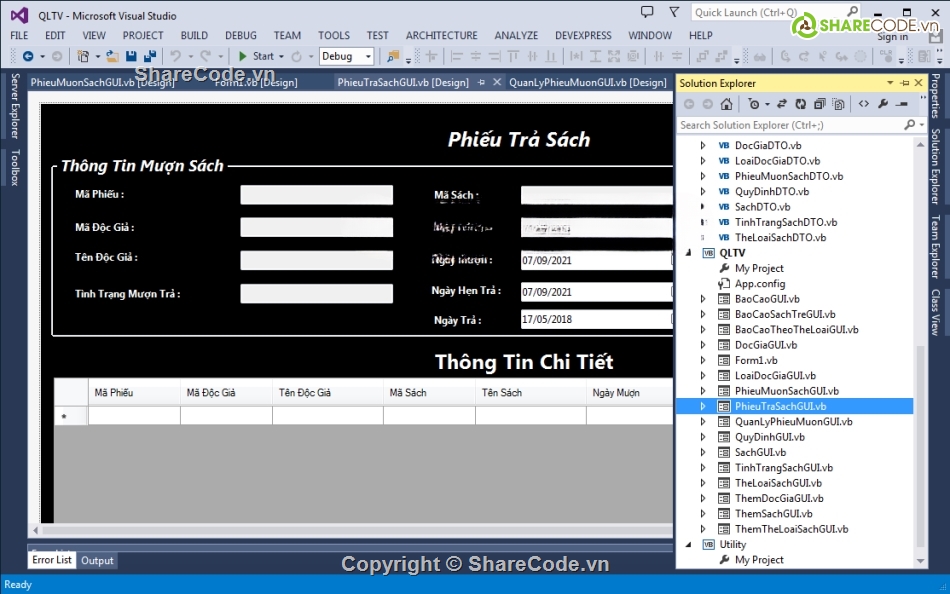Click the Collapse All icon
Image resolution: width=950 pixels, height=594 pixels.
pos(819,104)
